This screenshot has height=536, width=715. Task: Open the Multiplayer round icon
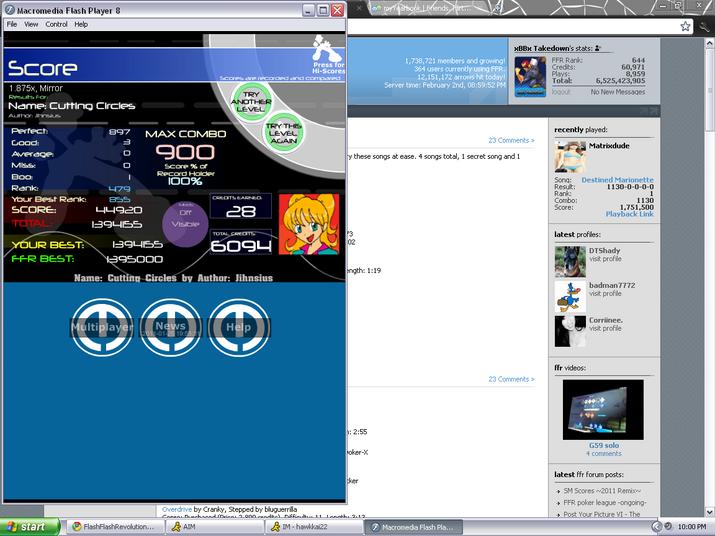pyautogui.click(x=102, y=327)
